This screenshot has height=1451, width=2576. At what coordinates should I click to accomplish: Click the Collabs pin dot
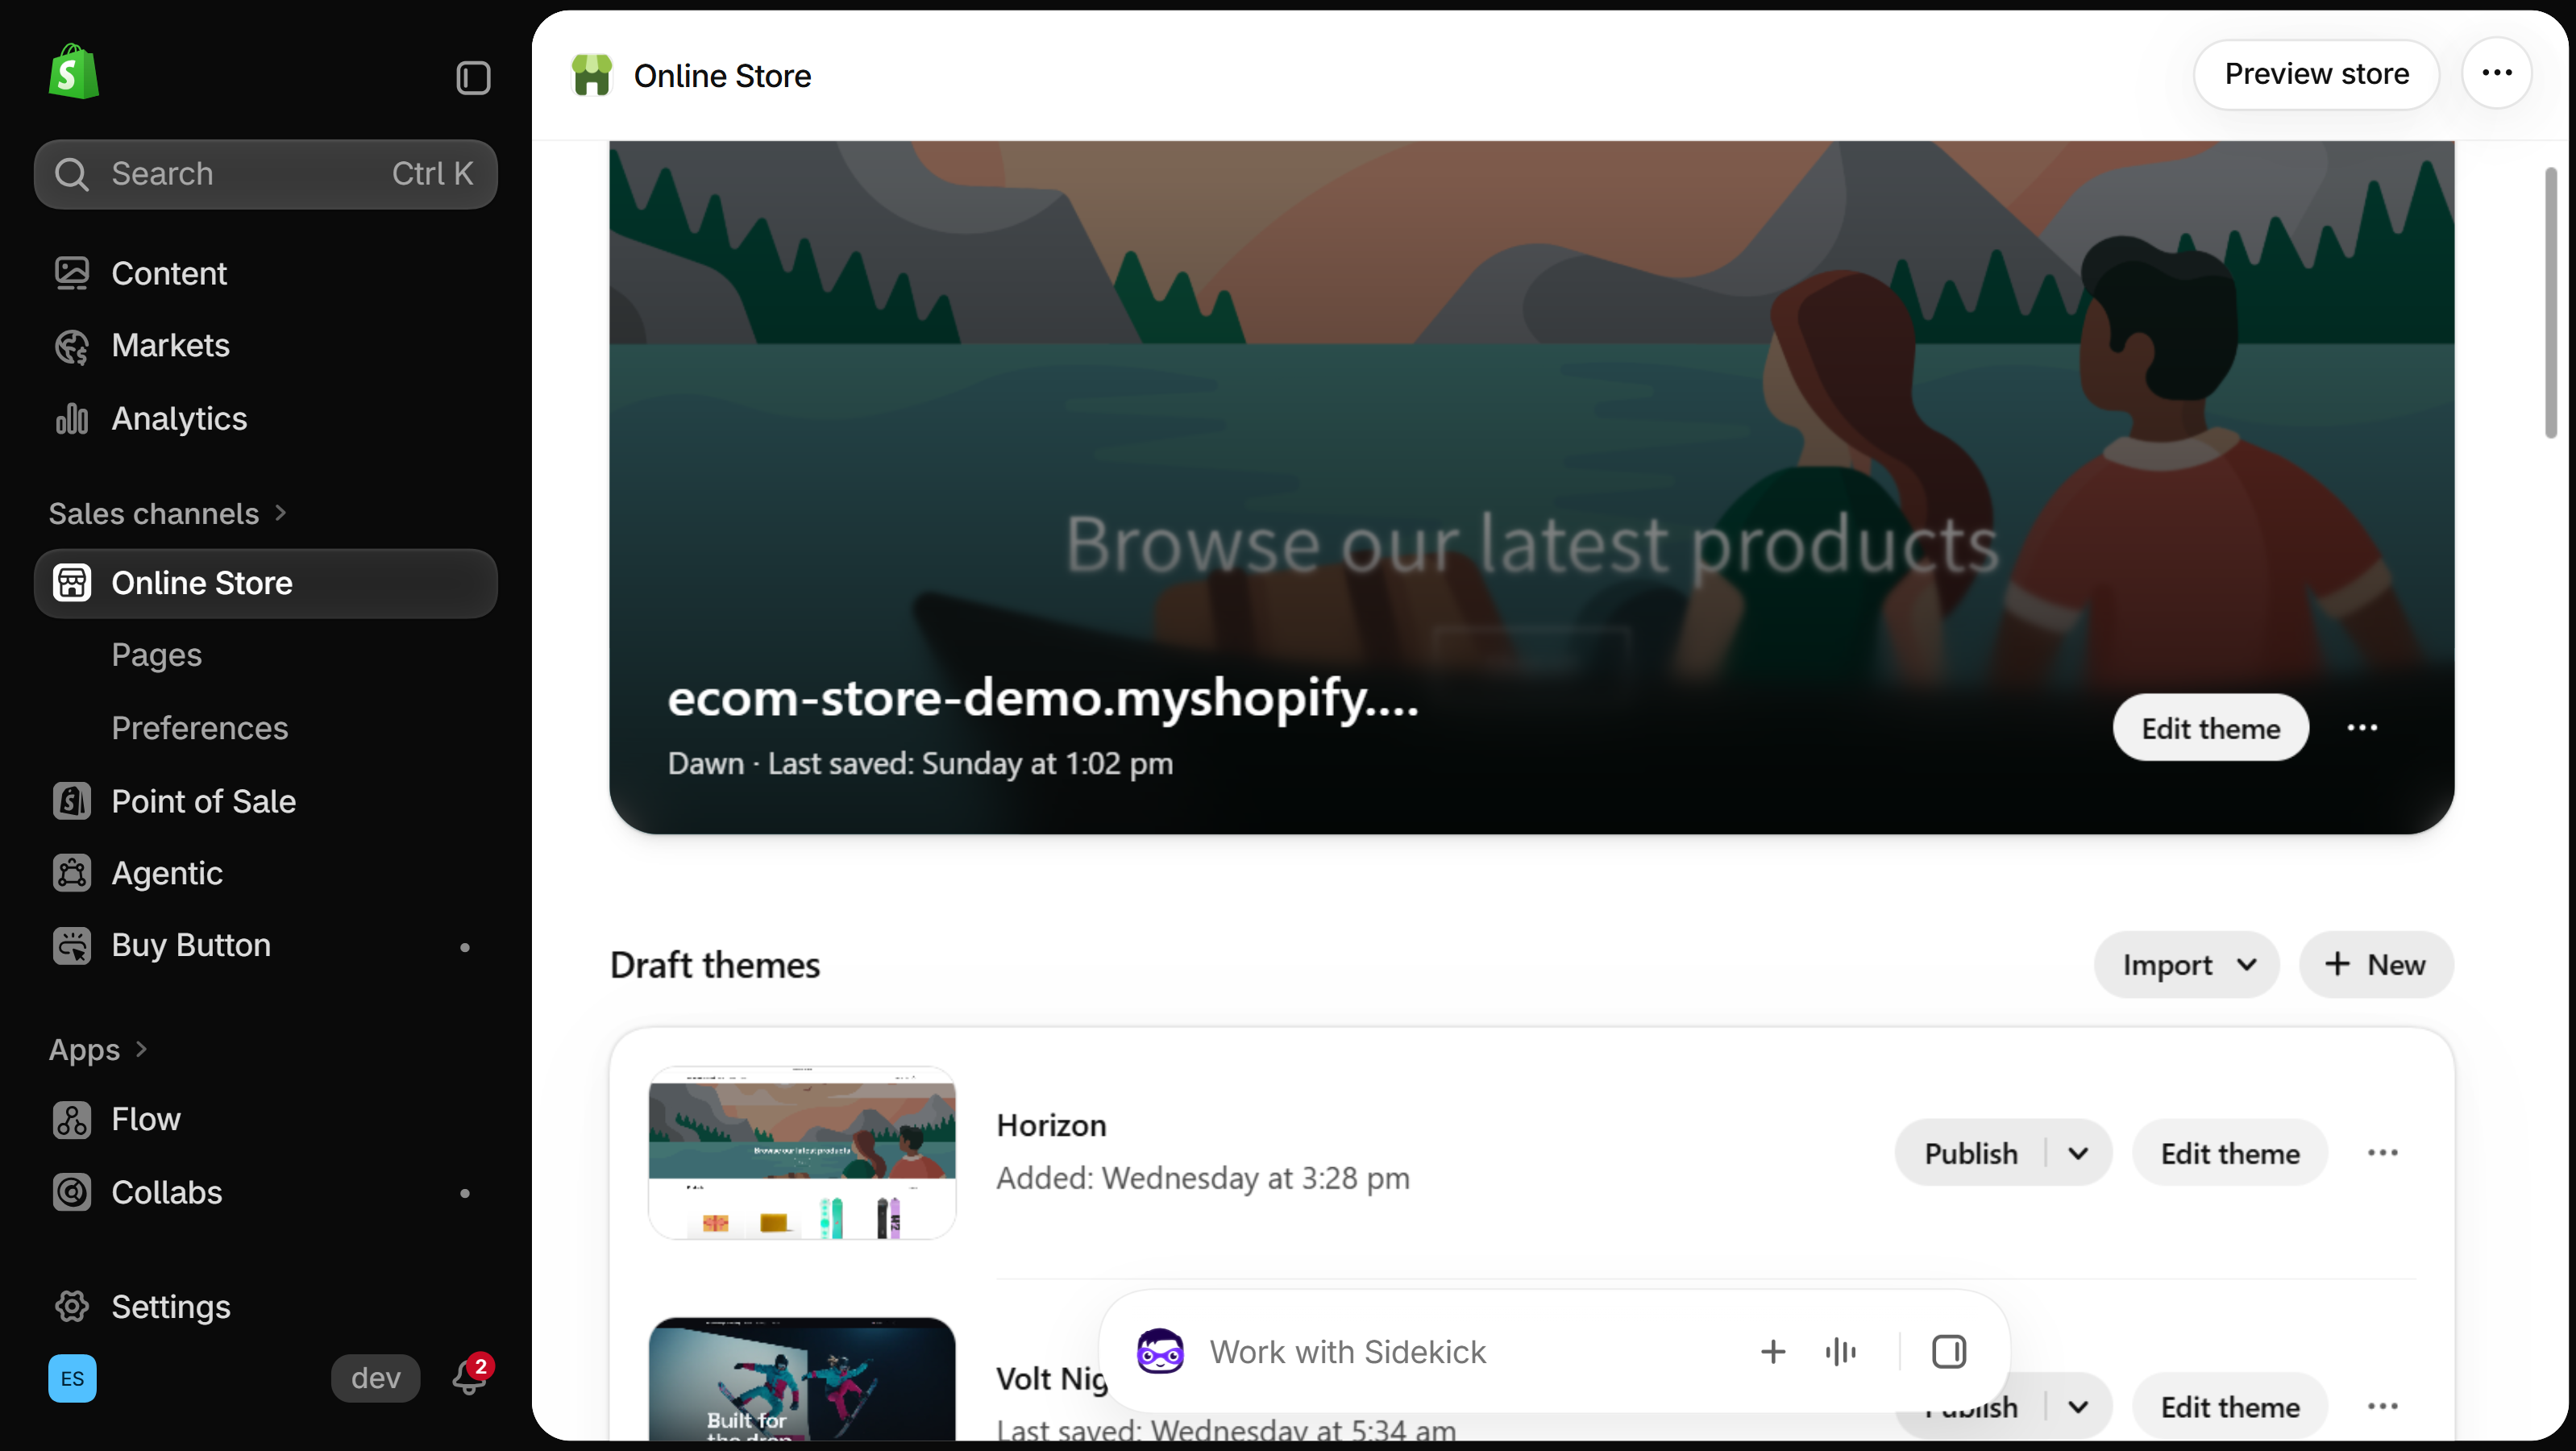[x=465, y=1193]
